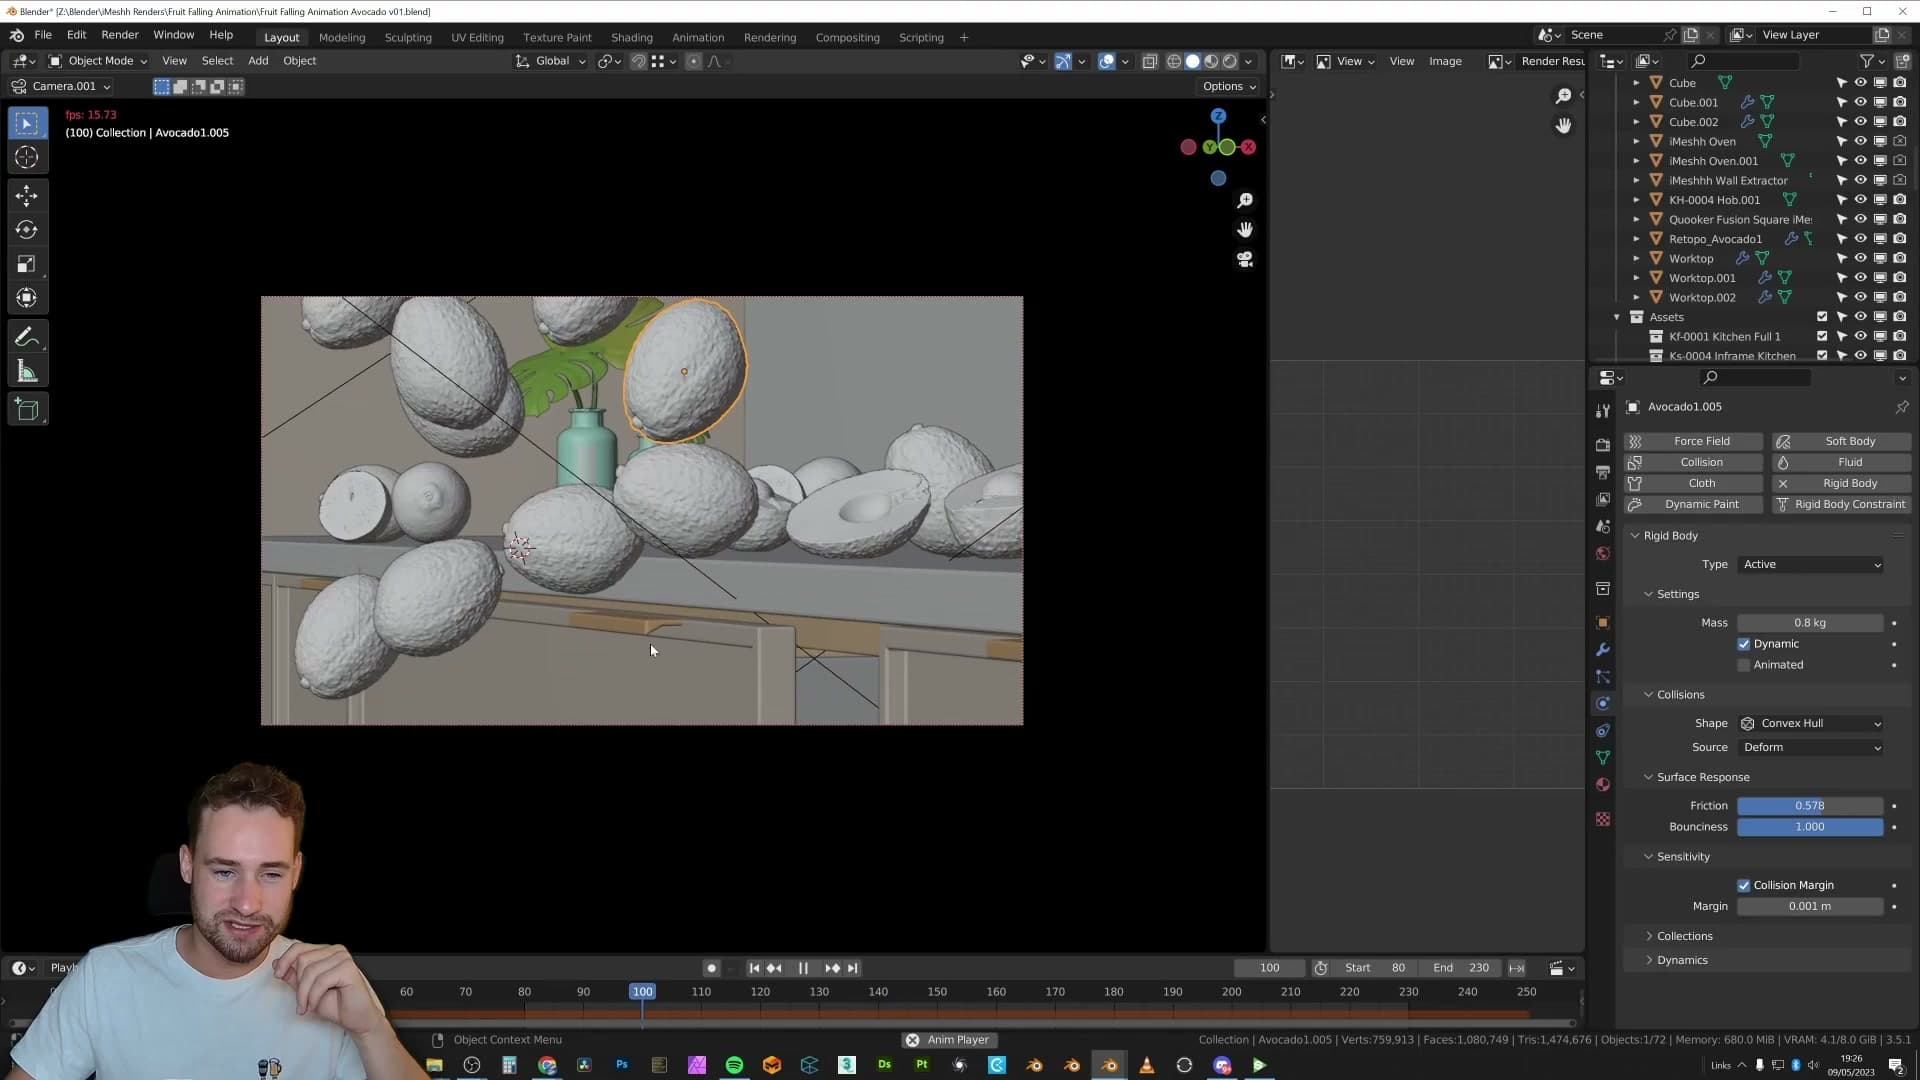The image size is (1920, 1080).
Task: Open the World properties tab
Action: tap(1603, 554)
